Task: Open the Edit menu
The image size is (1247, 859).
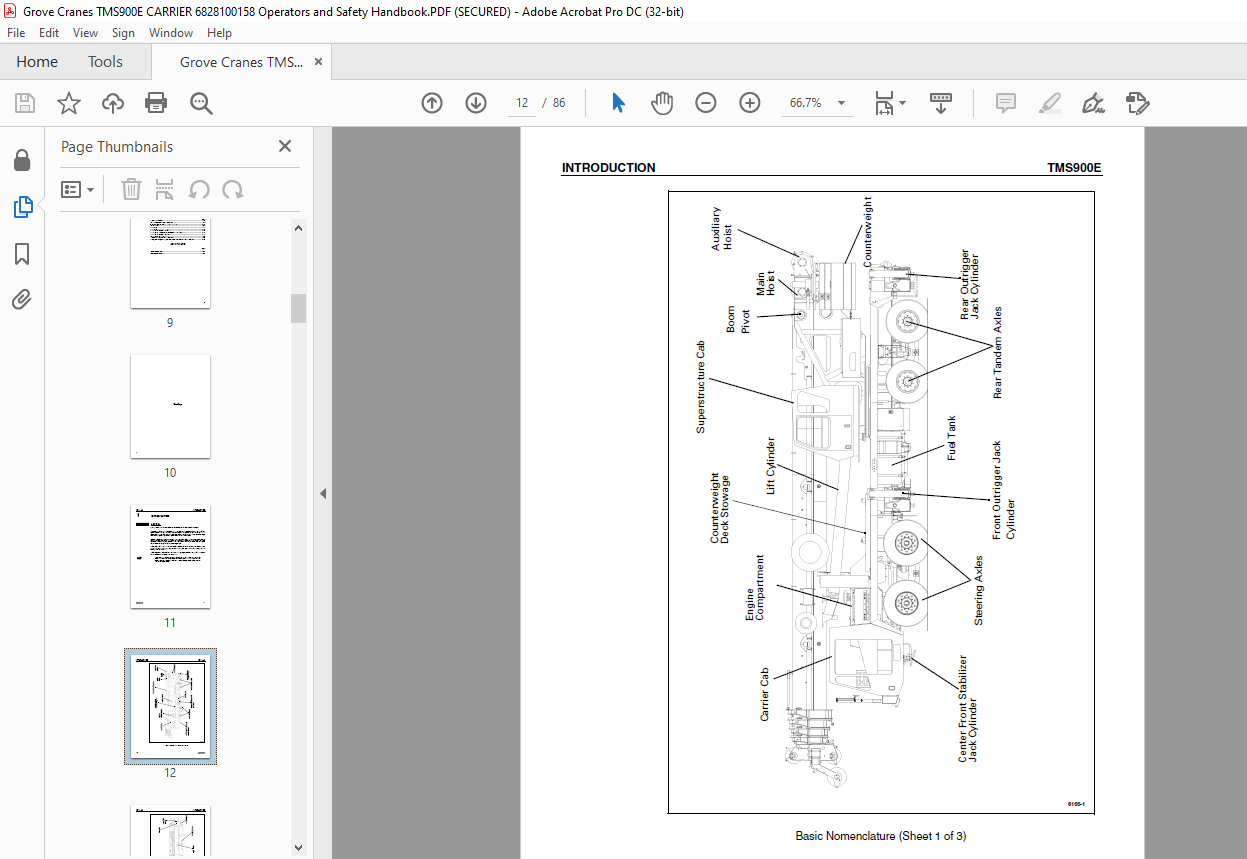Action: click(50, 33)
